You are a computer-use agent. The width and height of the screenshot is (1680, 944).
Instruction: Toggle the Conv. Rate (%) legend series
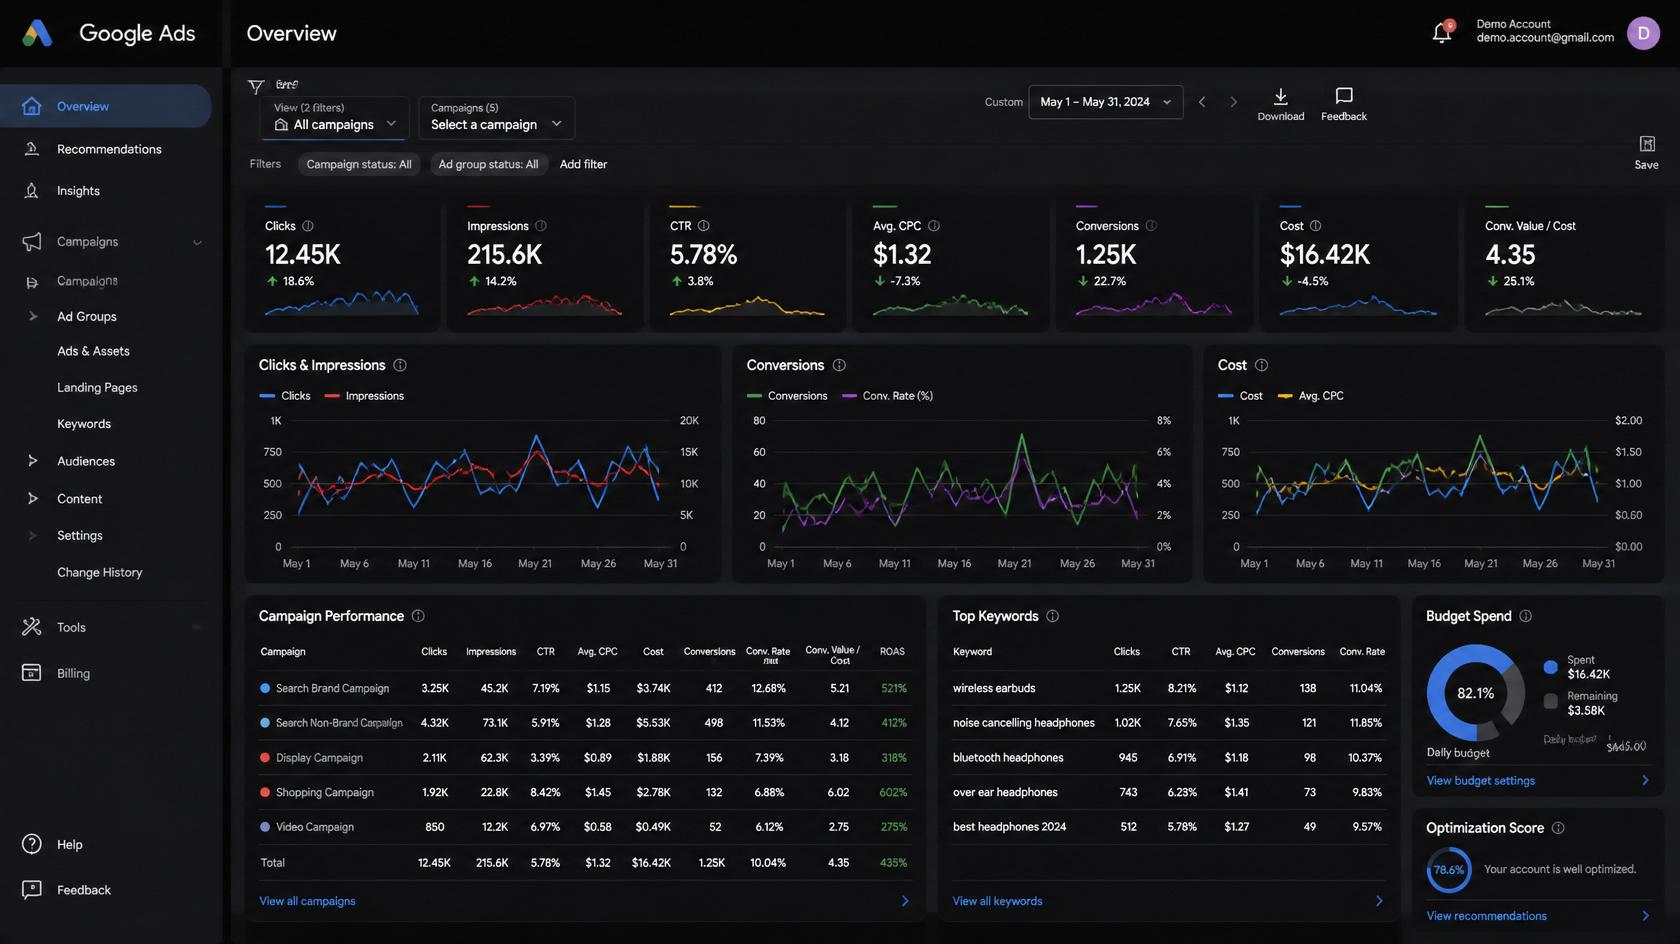[x=887, y=396]
